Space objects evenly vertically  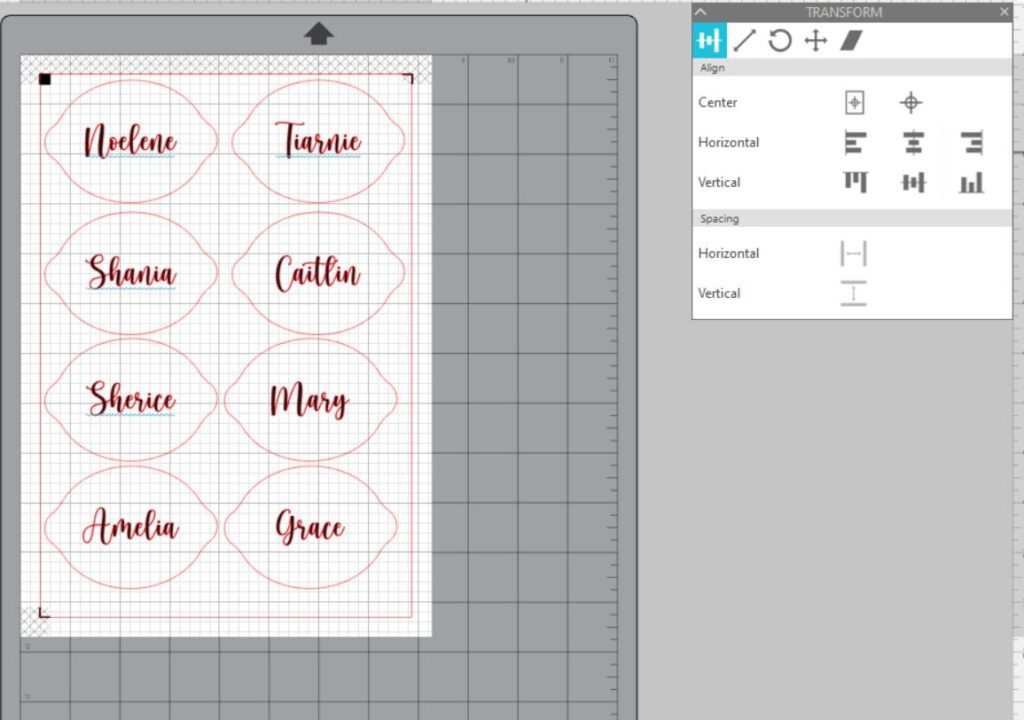[x=853, y=293]
